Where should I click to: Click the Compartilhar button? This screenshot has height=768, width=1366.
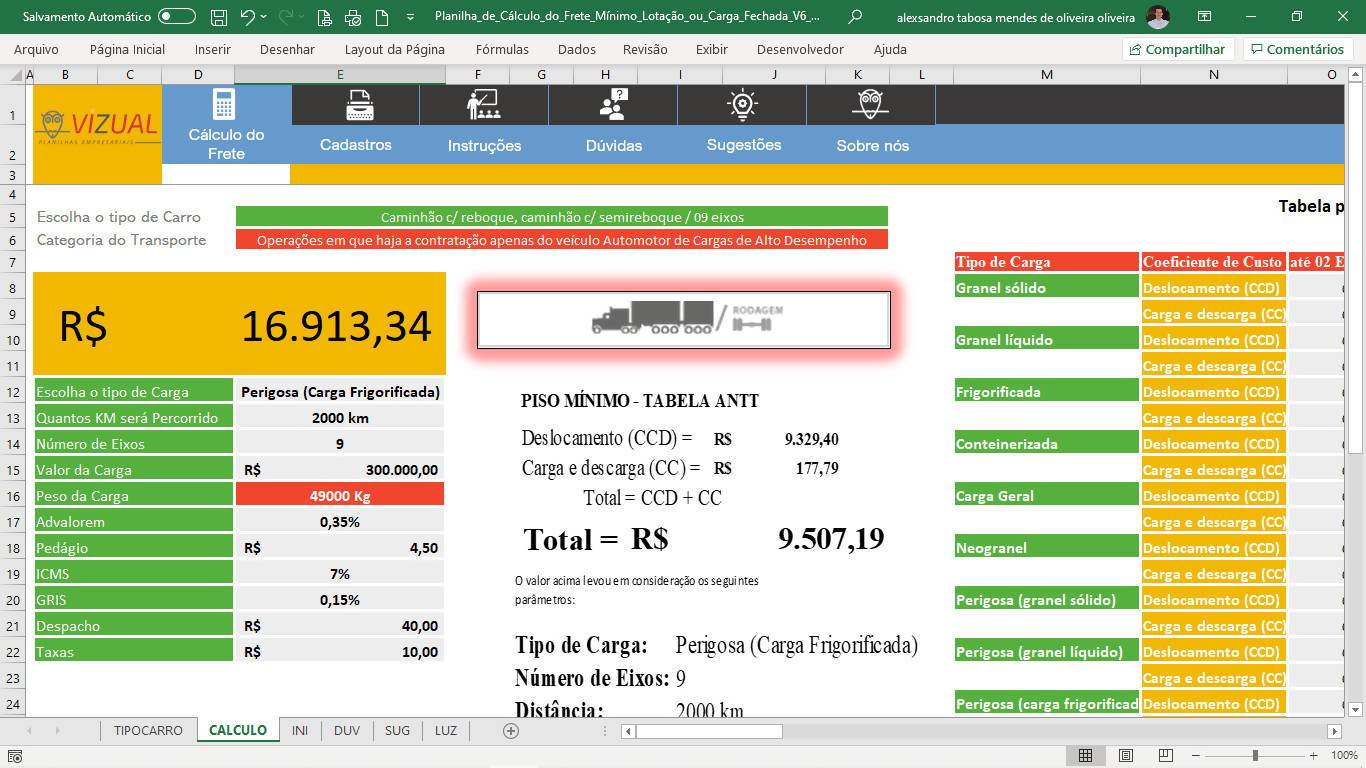coord(1176,49)
